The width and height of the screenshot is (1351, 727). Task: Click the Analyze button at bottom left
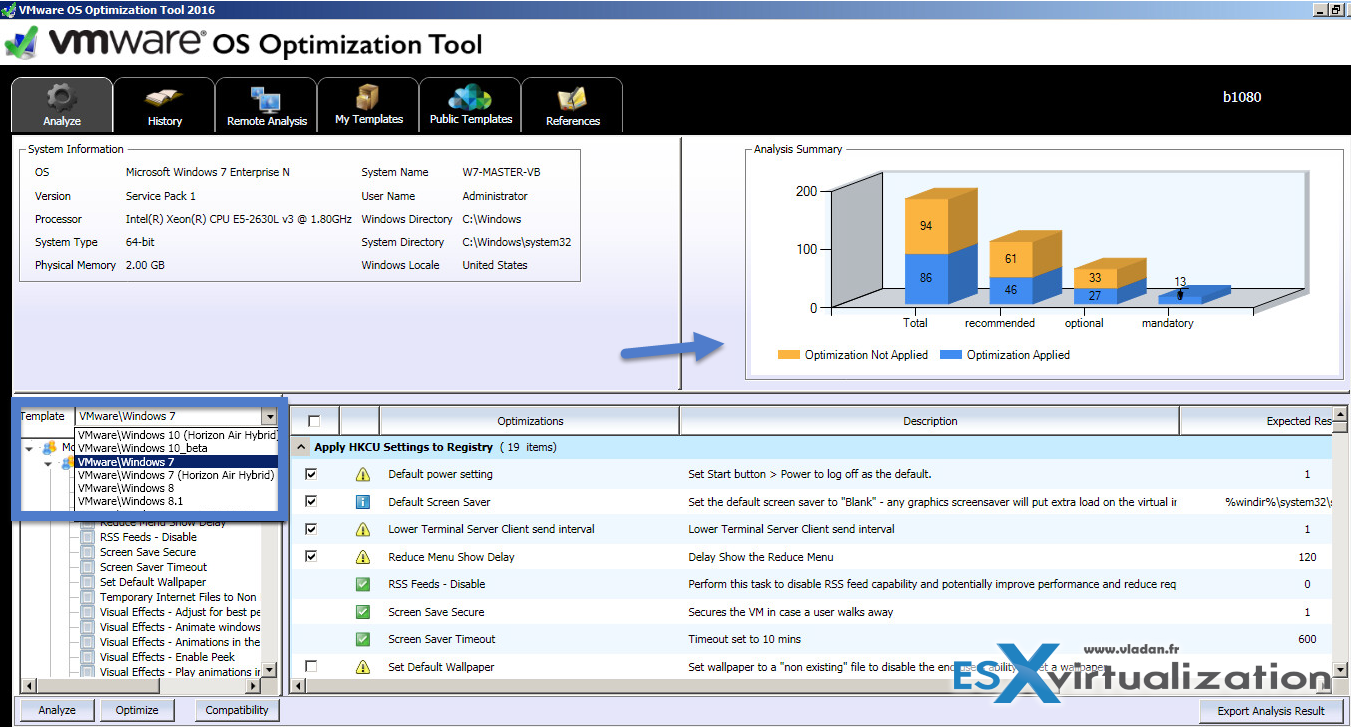click(57, 710)
